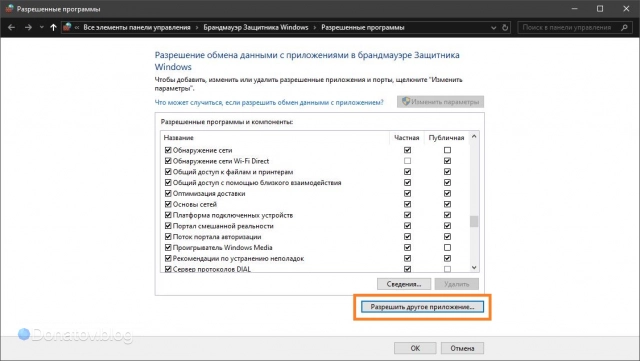Go forward with the forward arrow

pos(28,27)
